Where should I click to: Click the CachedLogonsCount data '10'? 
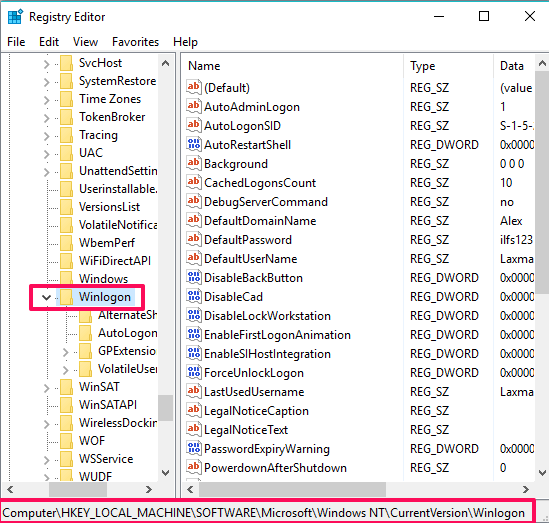[506, 182]
